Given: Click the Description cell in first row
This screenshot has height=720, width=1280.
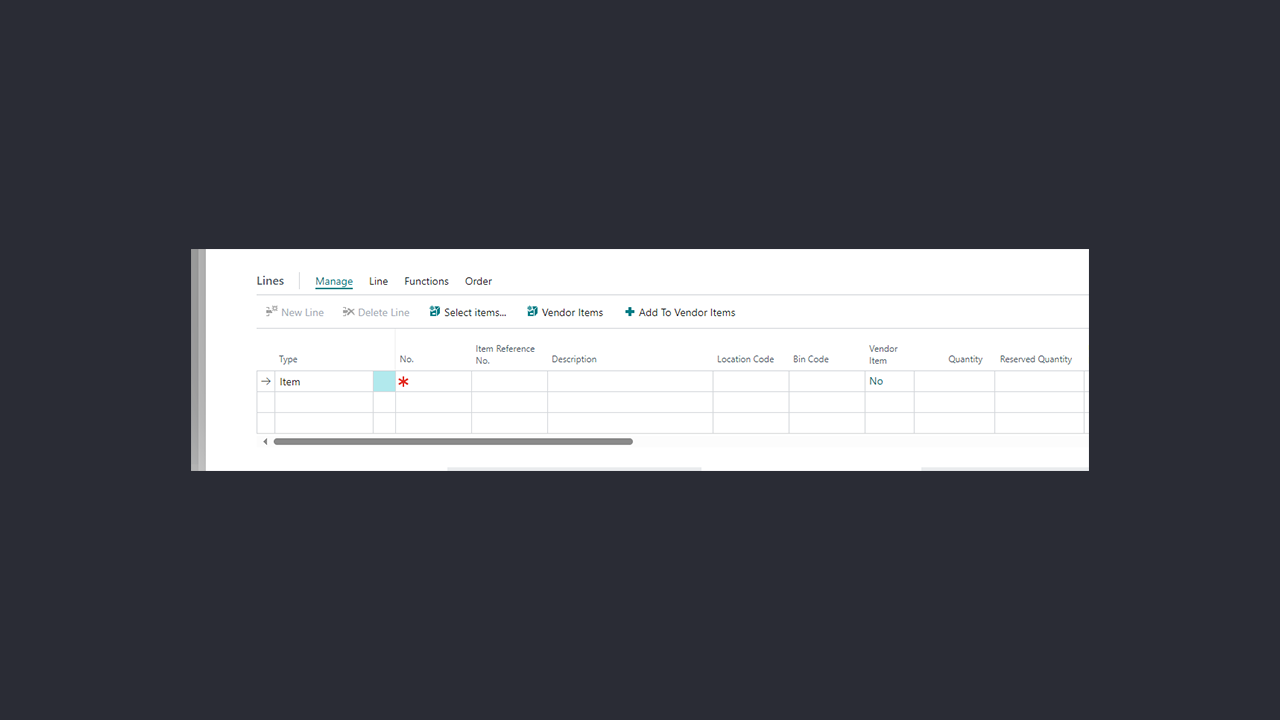Looking at the screenshot, I should [x=630, y=382].
